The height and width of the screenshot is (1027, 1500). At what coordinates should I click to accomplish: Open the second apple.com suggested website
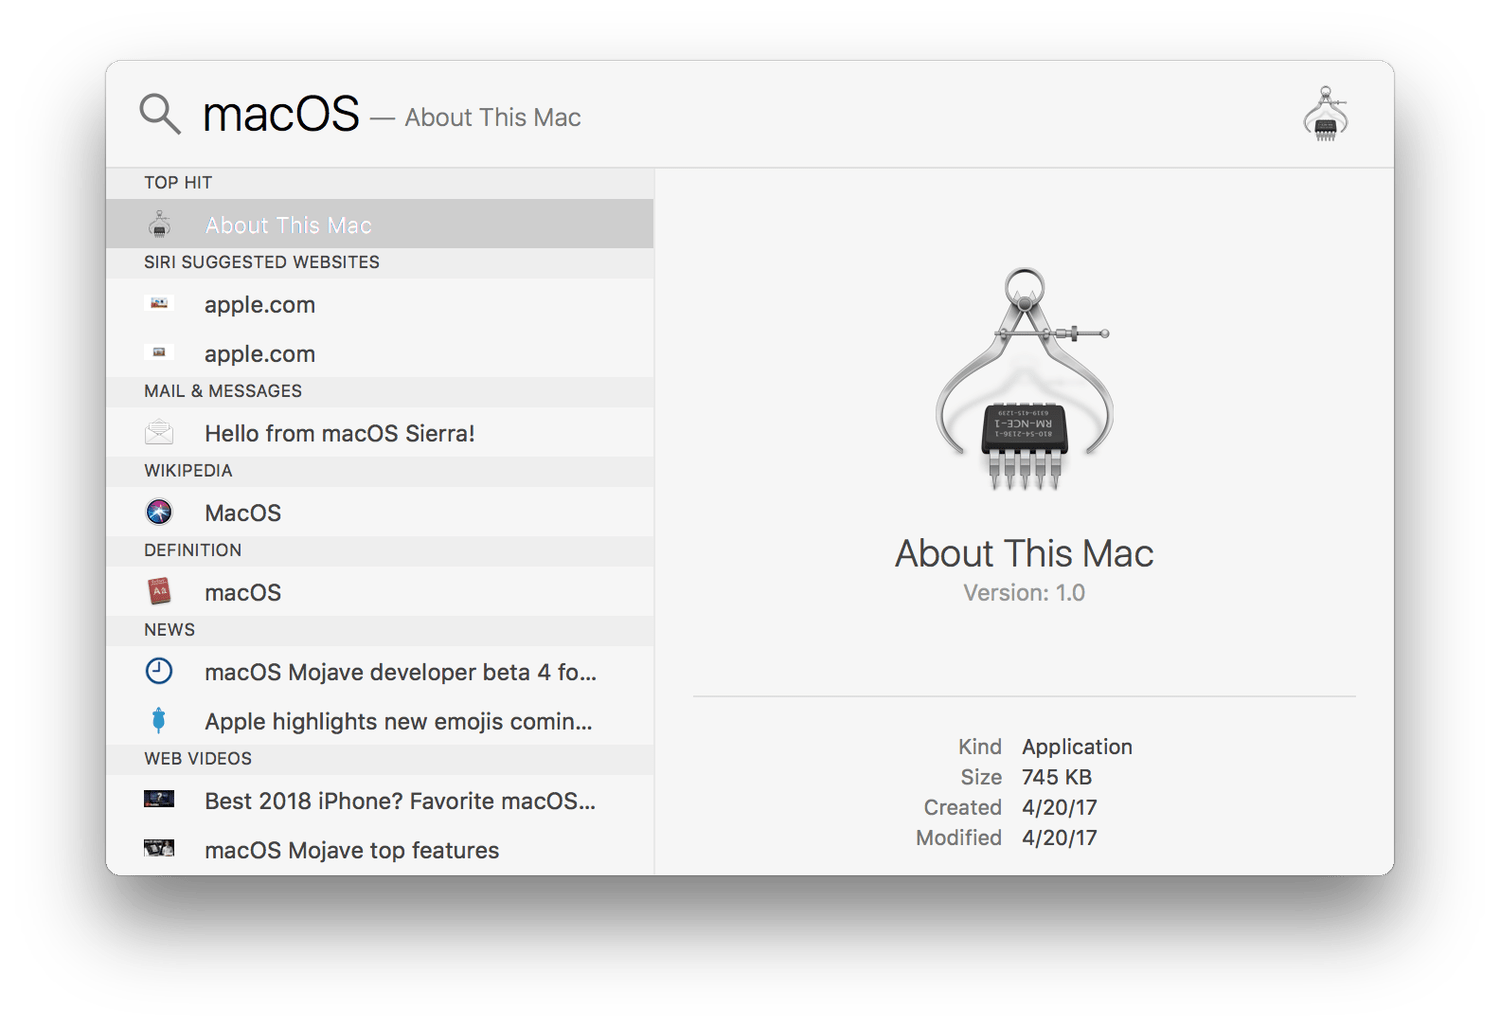[x=260, y=354]
